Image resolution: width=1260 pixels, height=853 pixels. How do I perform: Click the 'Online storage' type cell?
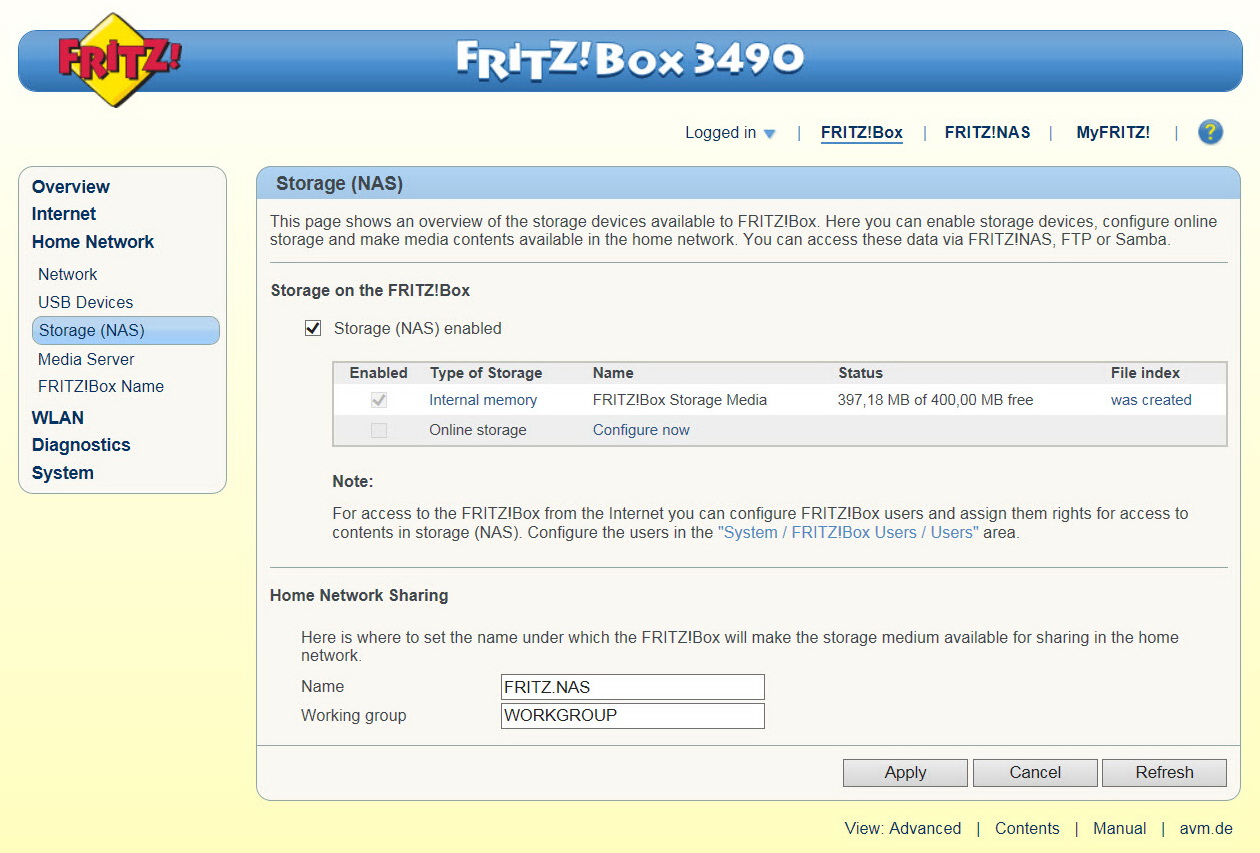point(478,430)
